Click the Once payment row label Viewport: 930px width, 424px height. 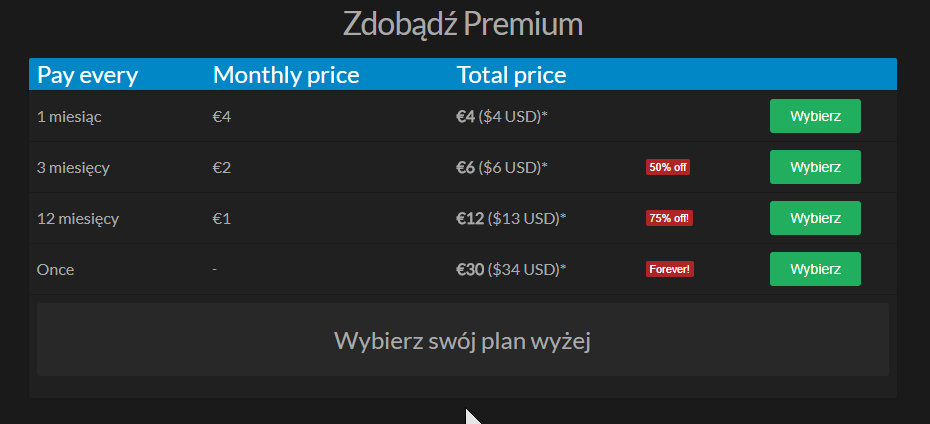pos(55,270)
